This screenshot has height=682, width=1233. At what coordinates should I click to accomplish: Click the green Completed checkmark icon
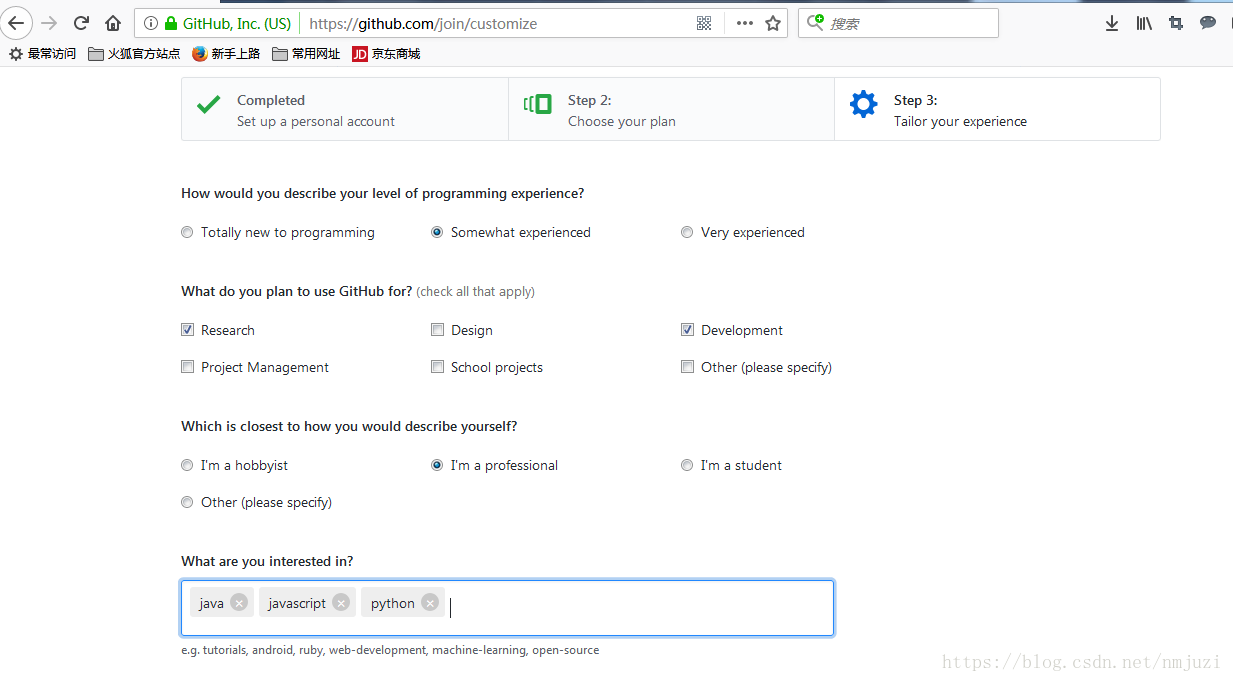pyautogui.click(x=209, y=104)
